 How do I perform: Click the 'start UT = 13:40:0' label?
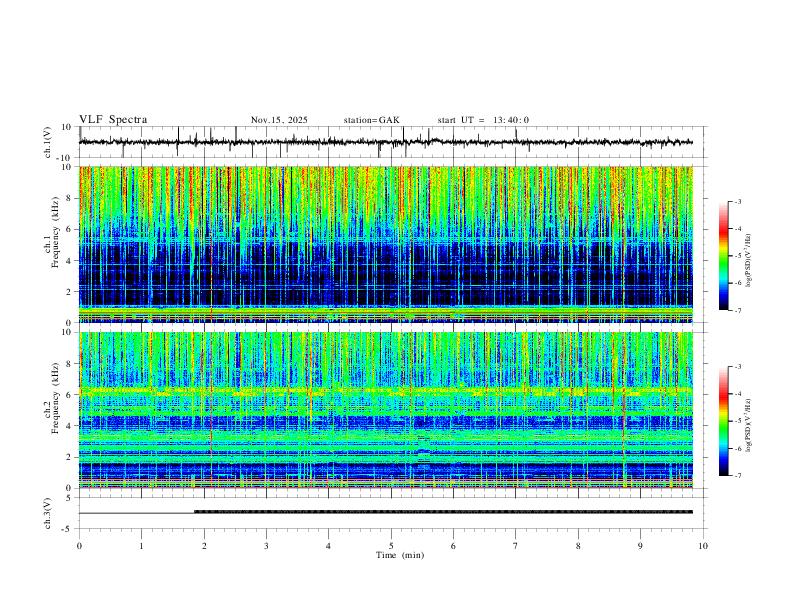[x=483, y=120]
